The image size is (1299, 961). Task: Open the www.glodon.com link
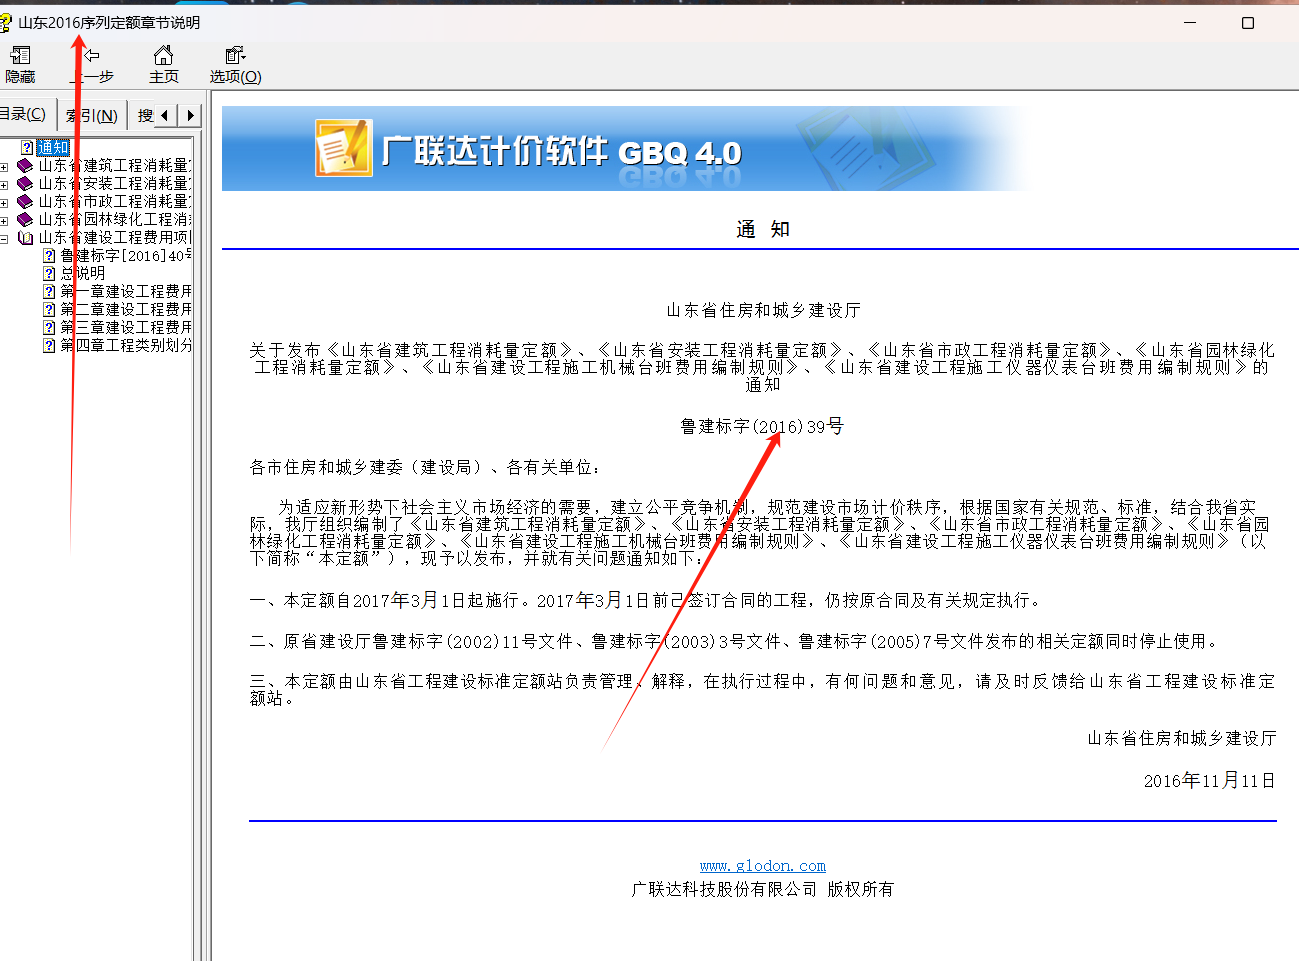point(763,866)
